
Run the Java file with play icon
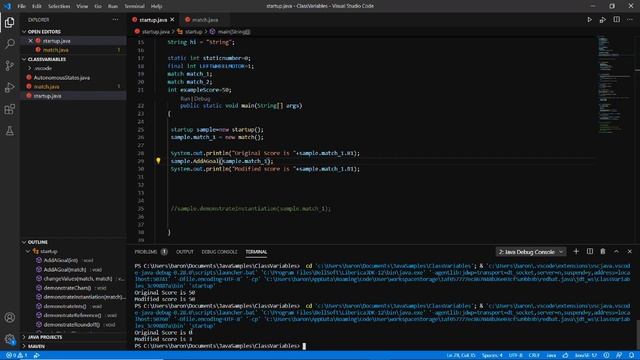click(589, 20)
